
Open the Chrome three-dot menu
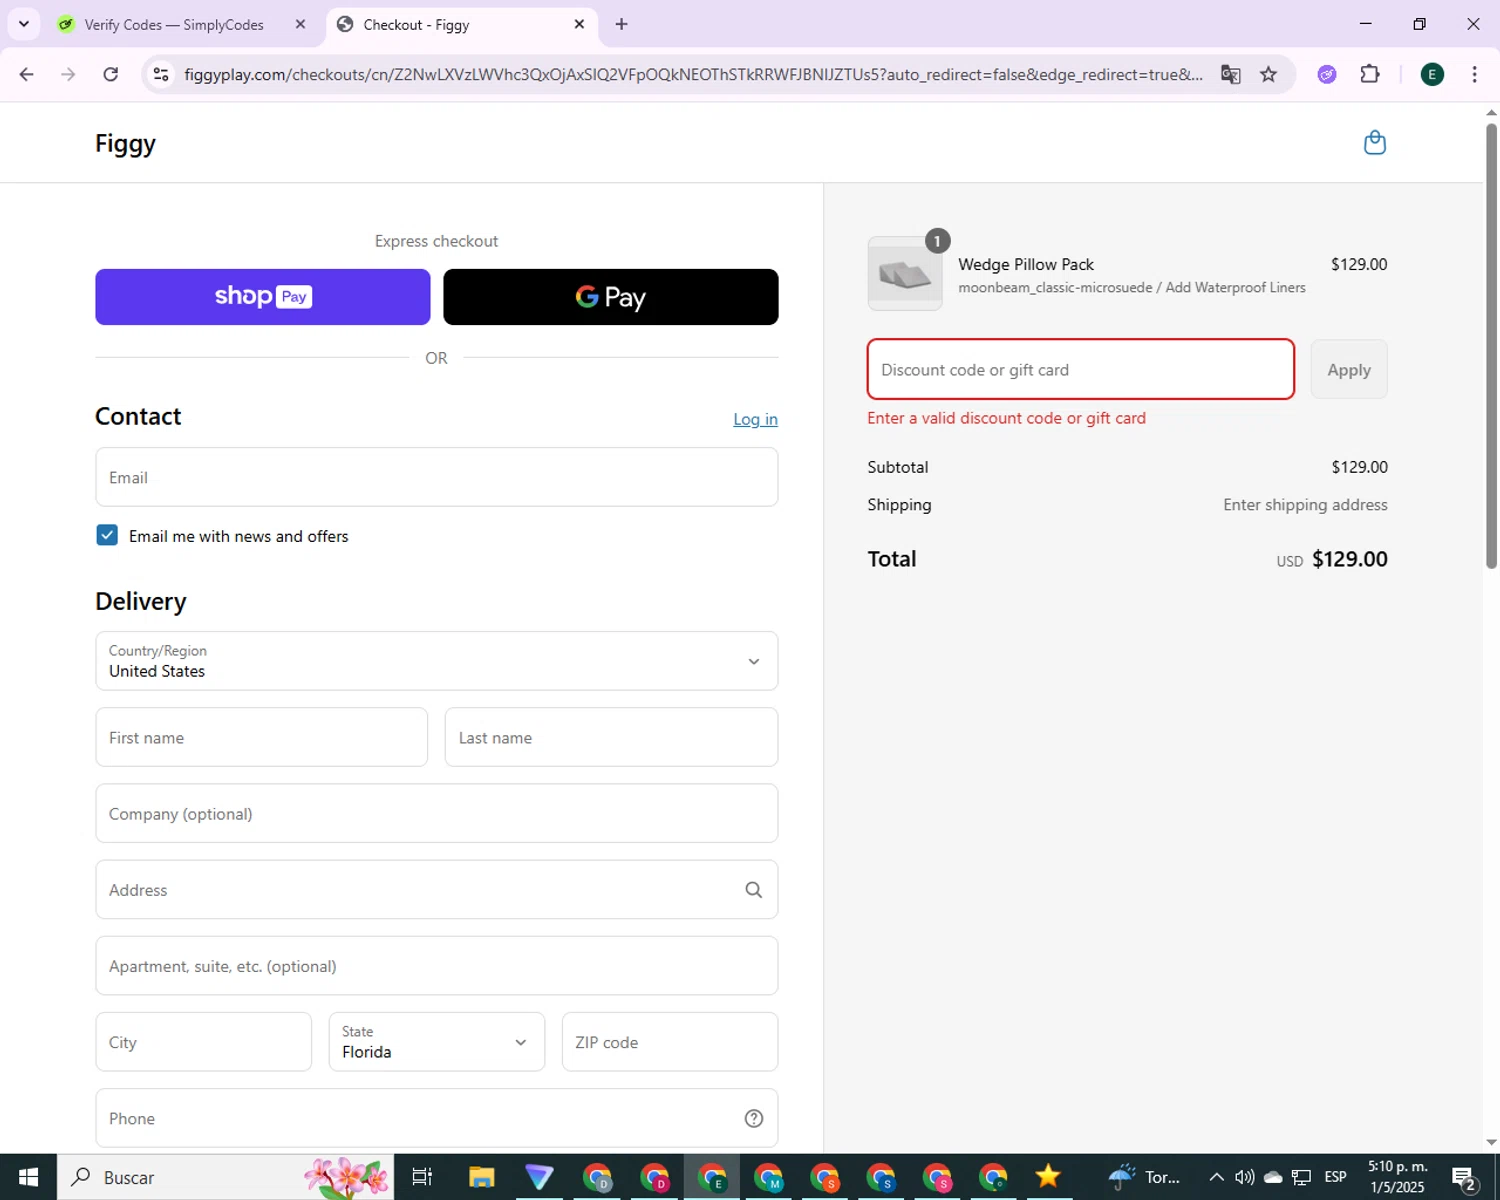coord(1474,74)
